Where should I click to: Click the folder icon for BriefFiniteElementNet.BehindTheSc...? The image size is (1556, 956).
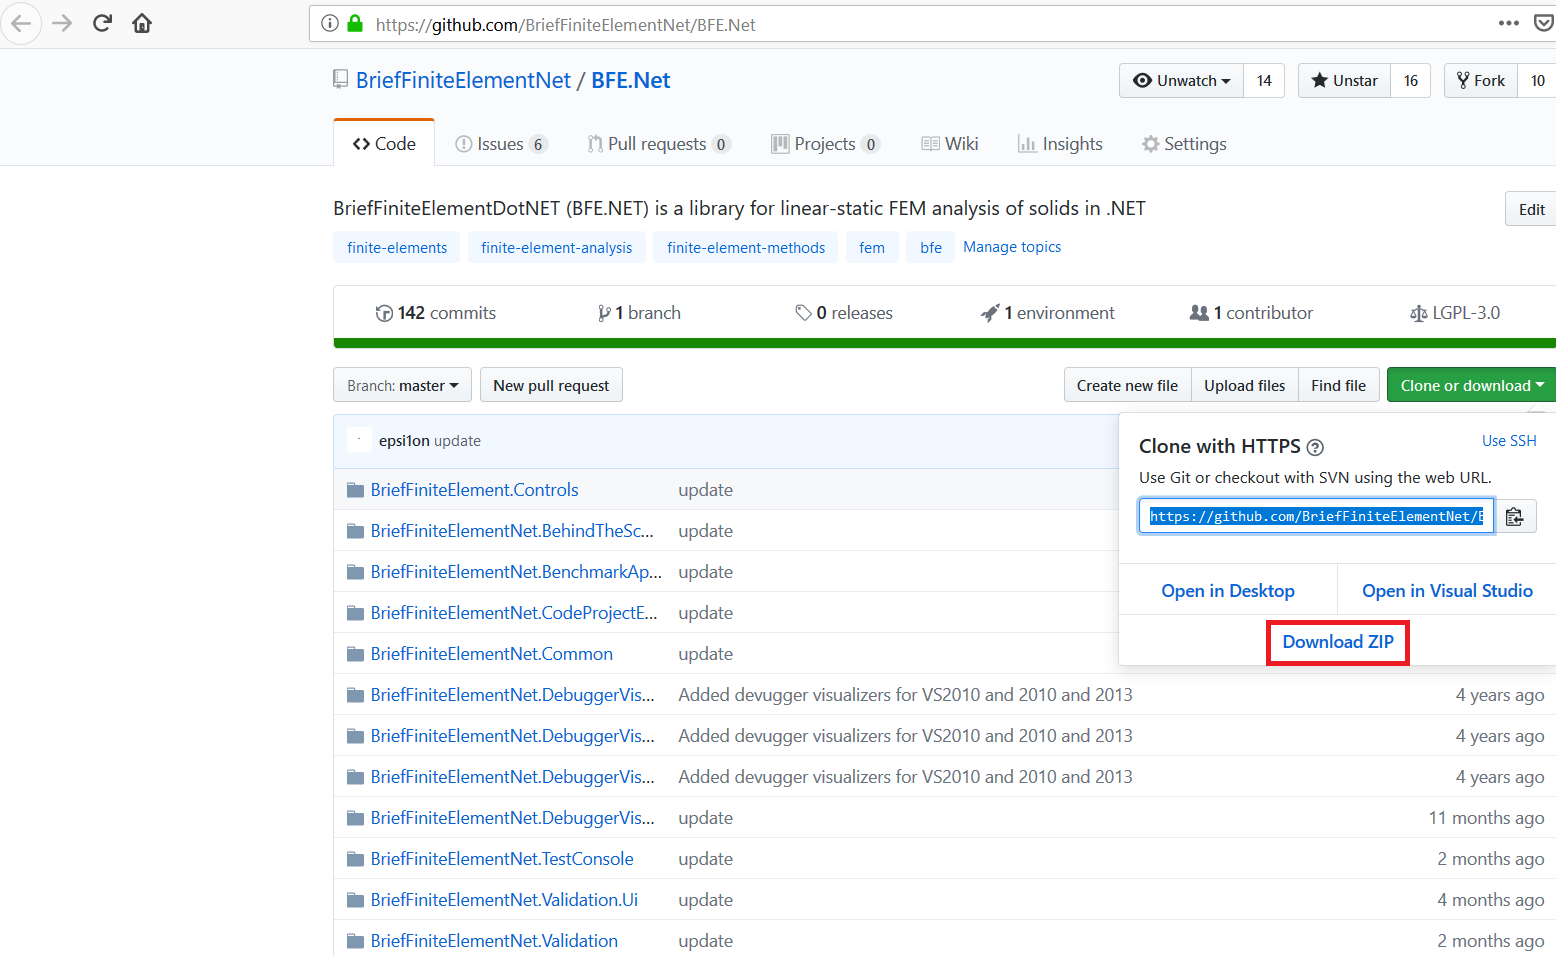click(355, 531)
